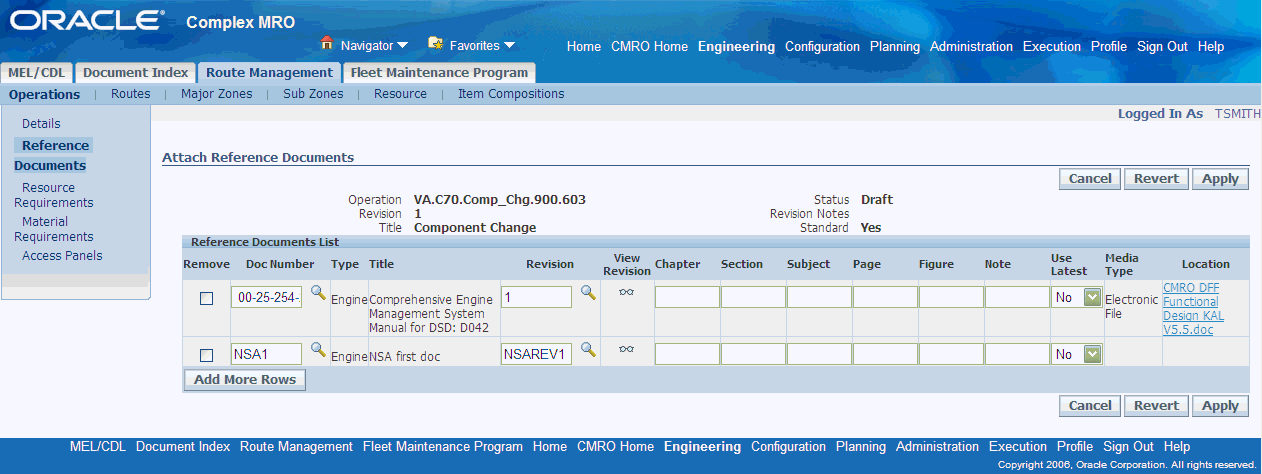The width and height of the screenshot is (1262, 474).
Task: Click the Home link in top header
Action: point(584,47)
